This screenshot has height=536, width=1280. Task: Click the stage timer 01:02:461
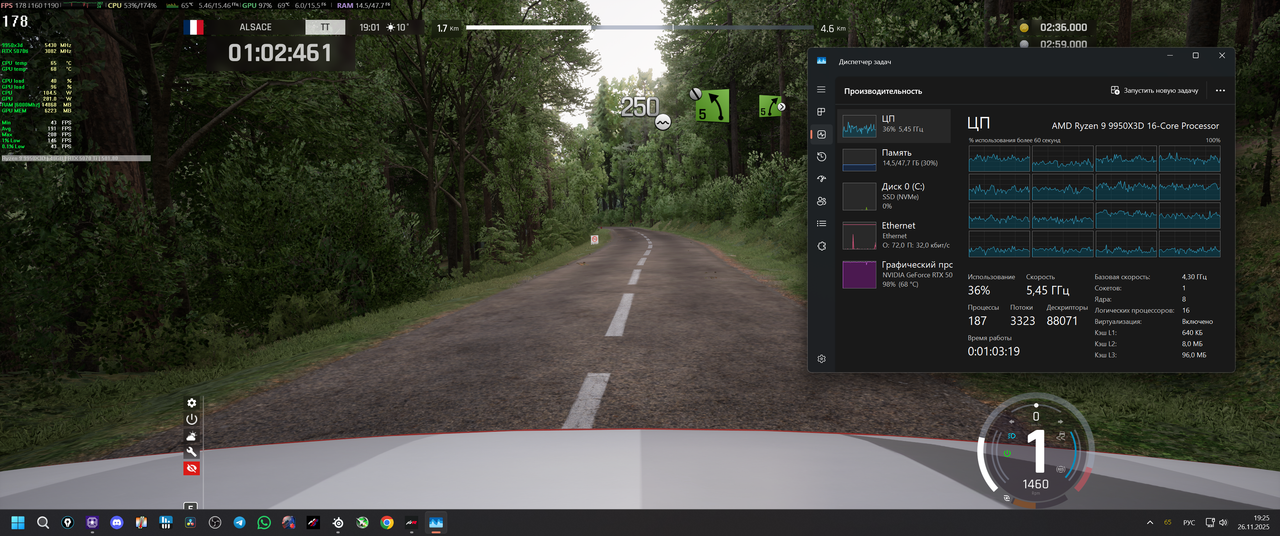[280, 53]
